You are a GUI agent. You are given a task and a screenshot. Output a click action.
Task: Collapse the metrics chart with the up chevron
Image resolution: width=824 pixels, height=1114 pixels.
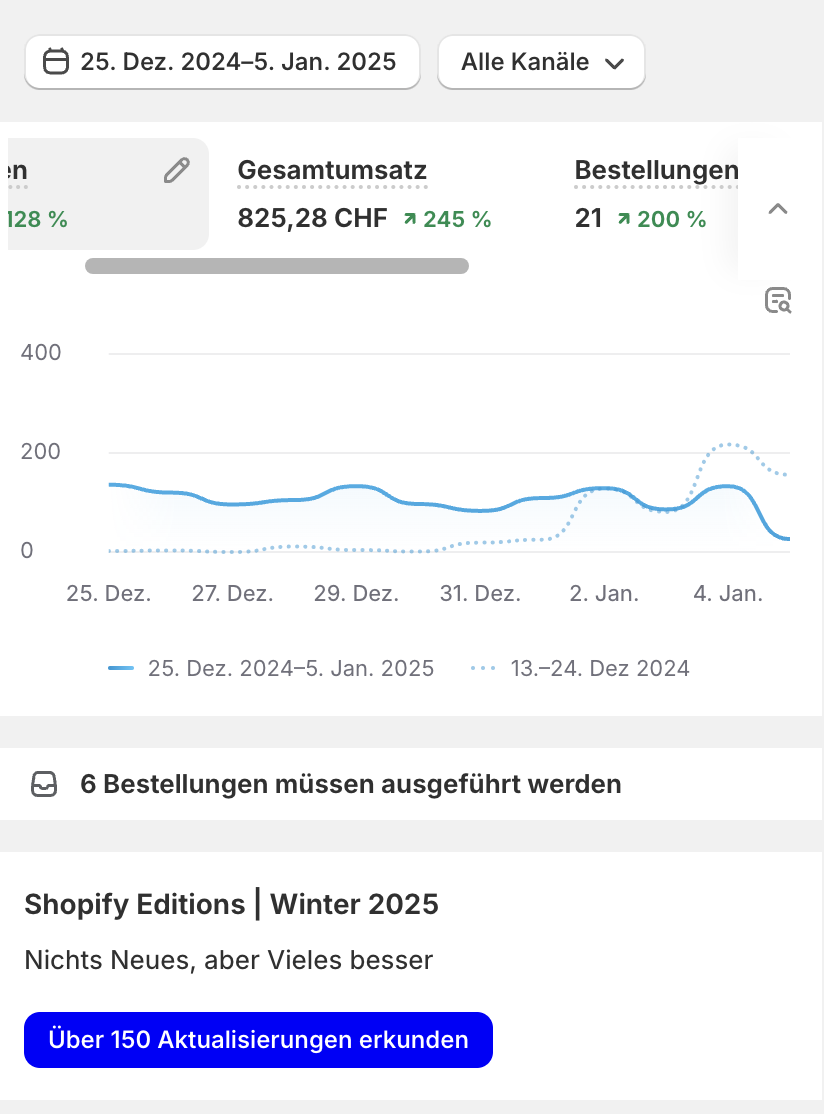pyautogui.click(x=777, y=209)
